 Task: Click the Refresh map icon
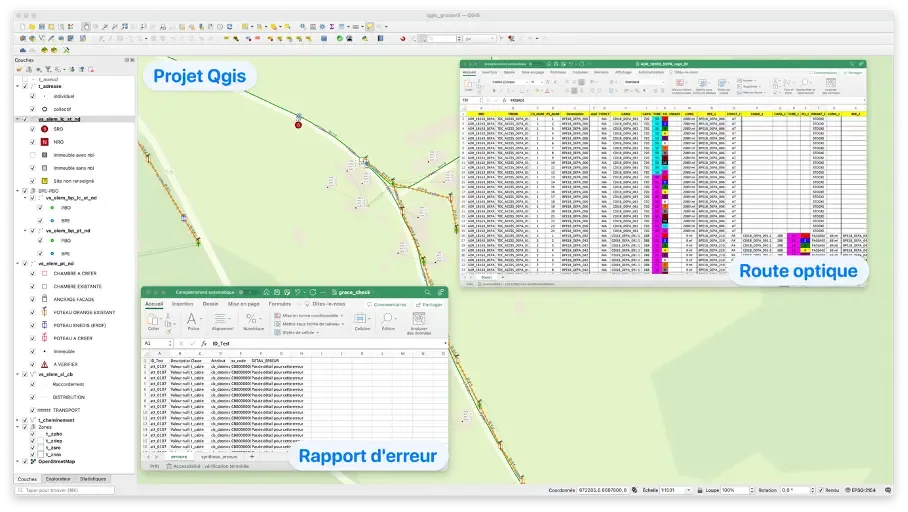click(229, 27)
